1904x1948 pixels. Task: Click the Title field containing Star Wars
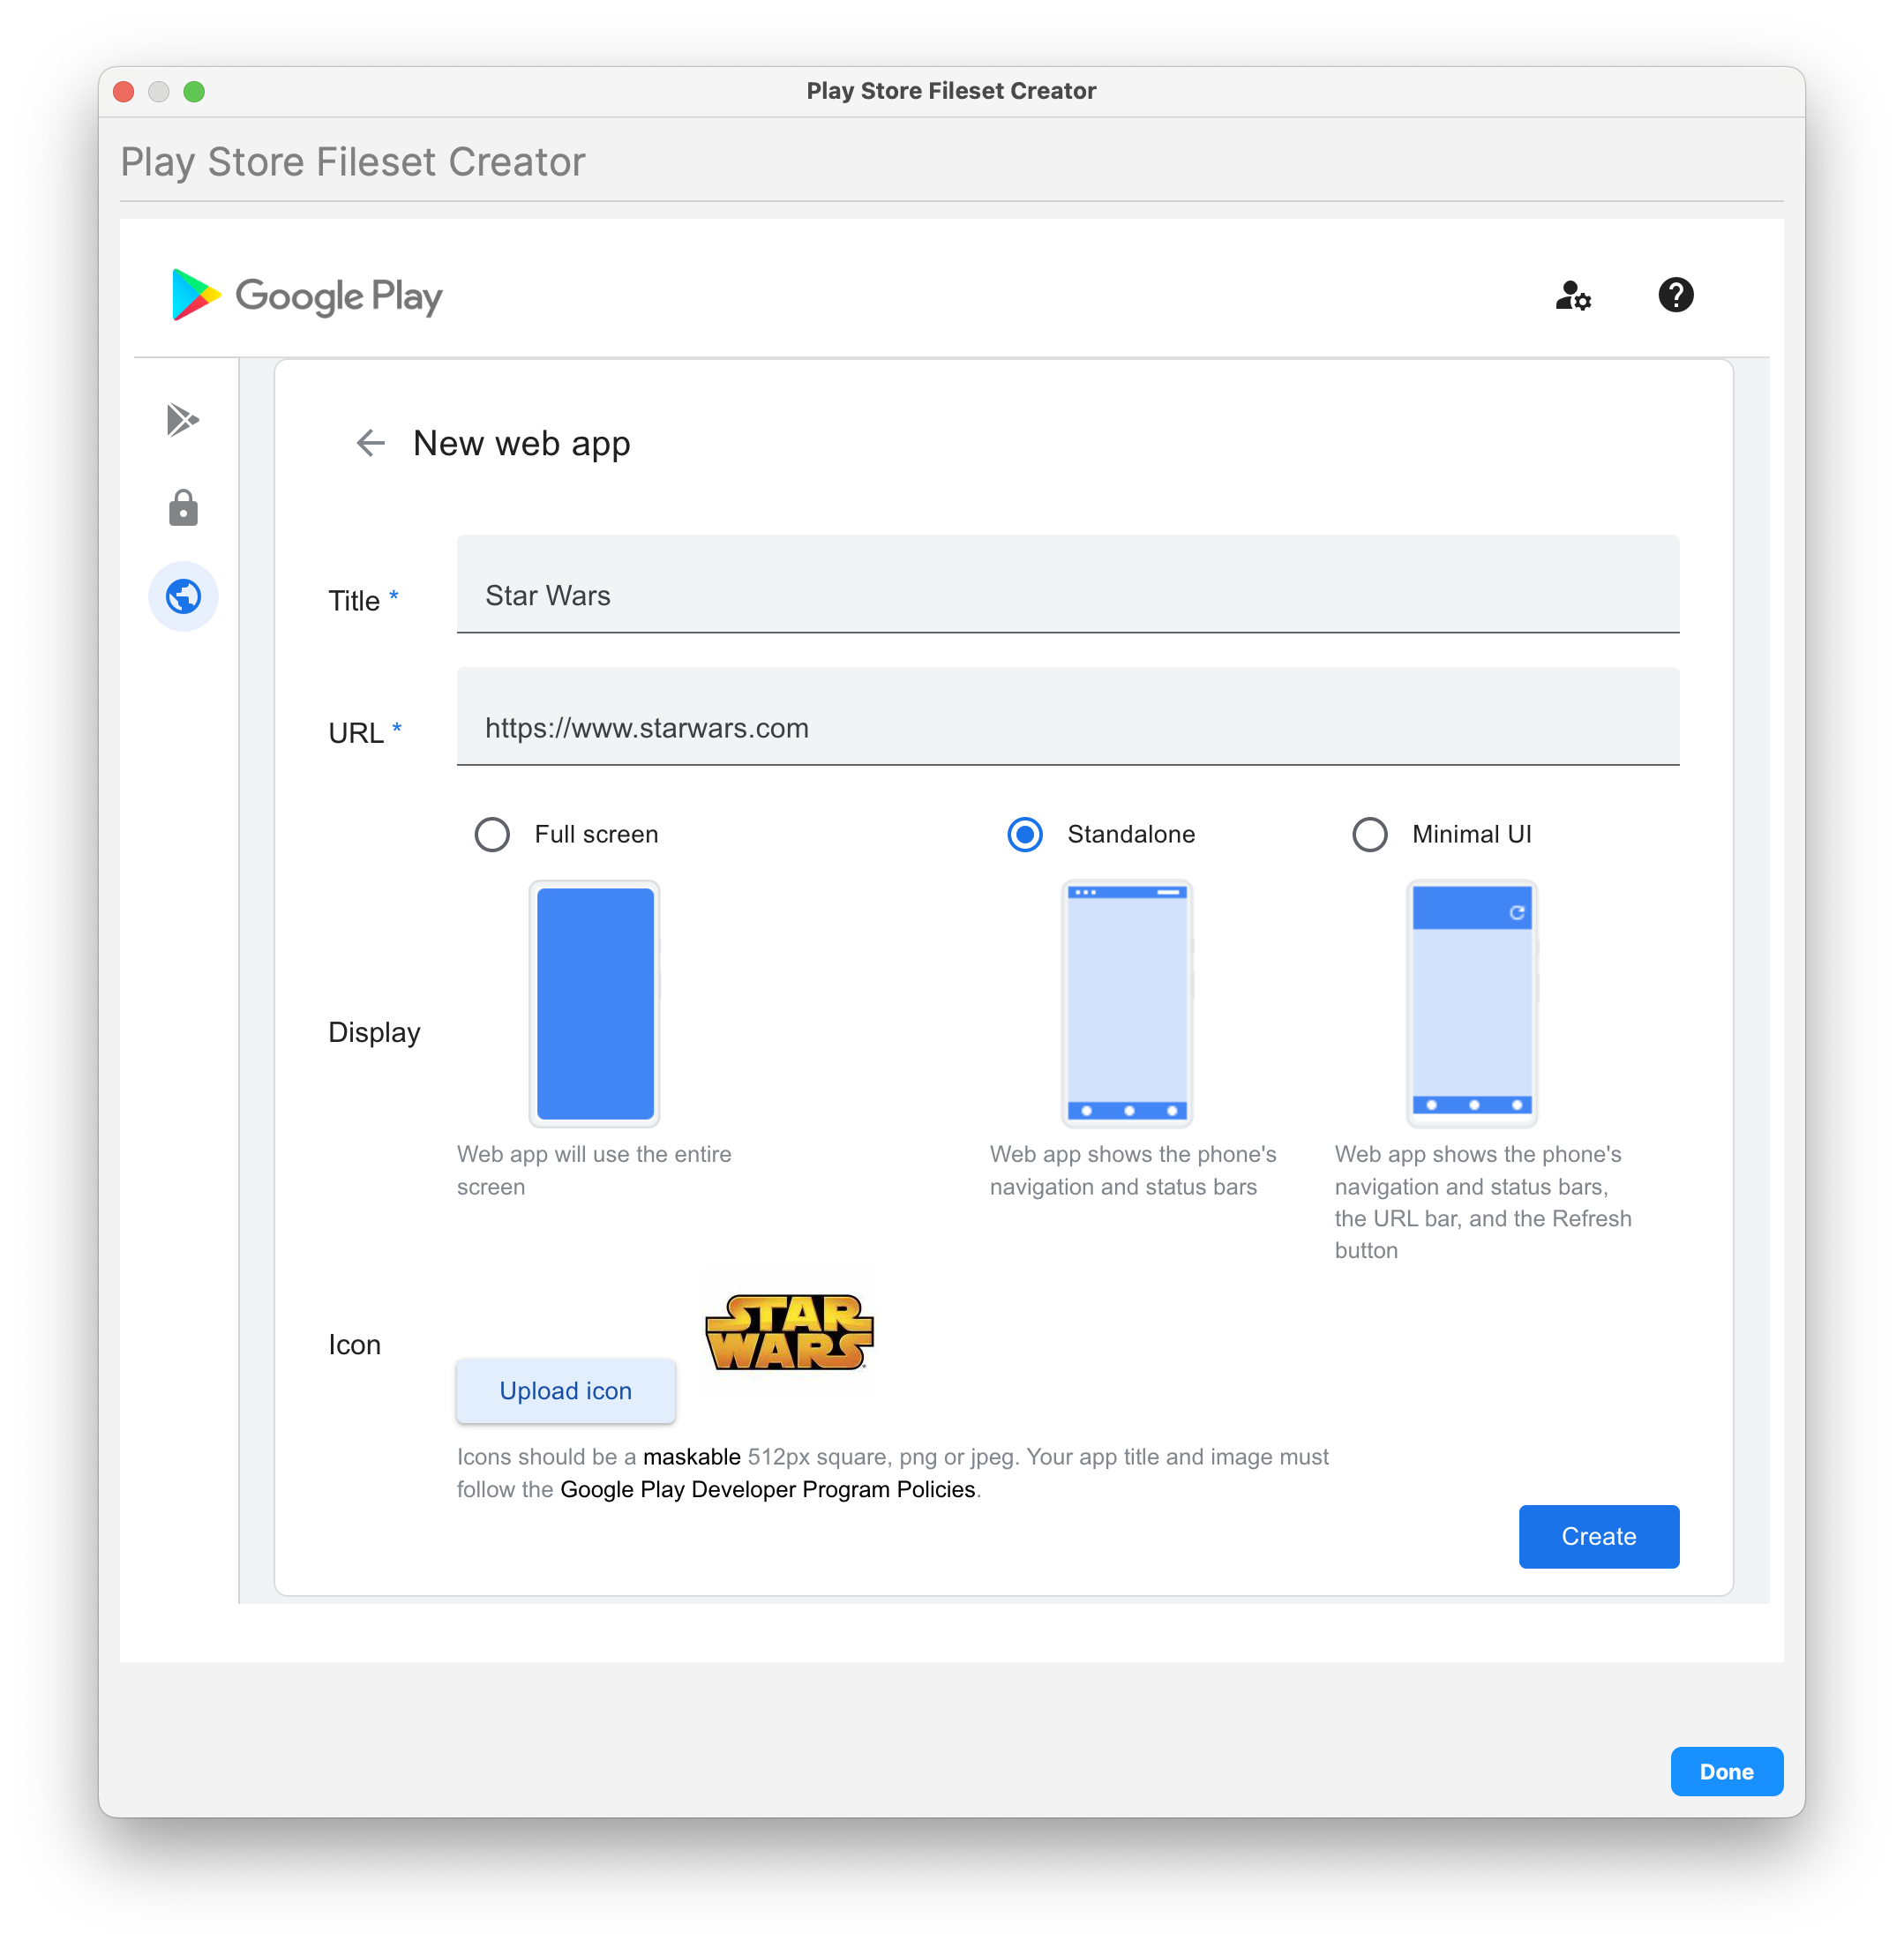click(1068, 584)
